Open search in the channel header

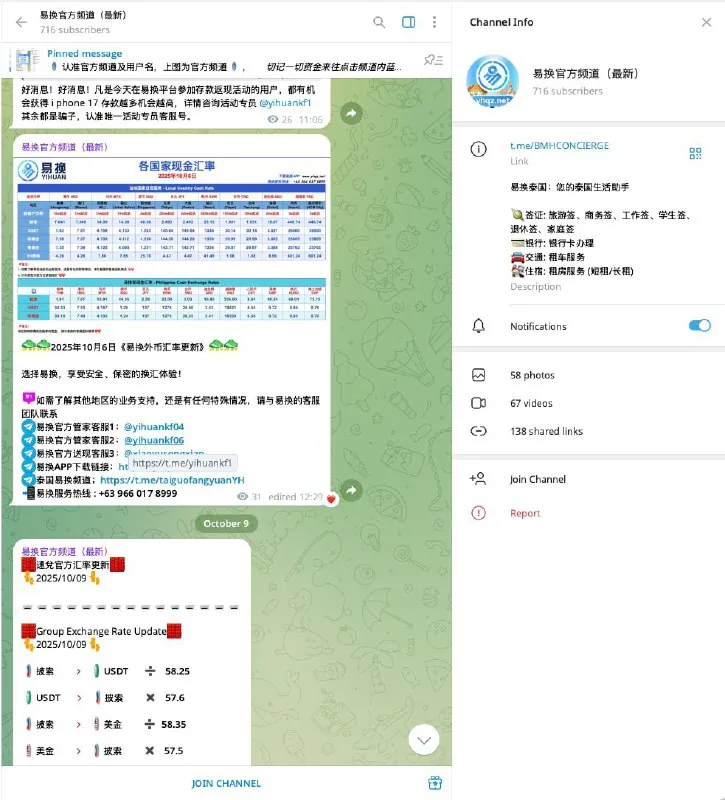tap(379, 22)
